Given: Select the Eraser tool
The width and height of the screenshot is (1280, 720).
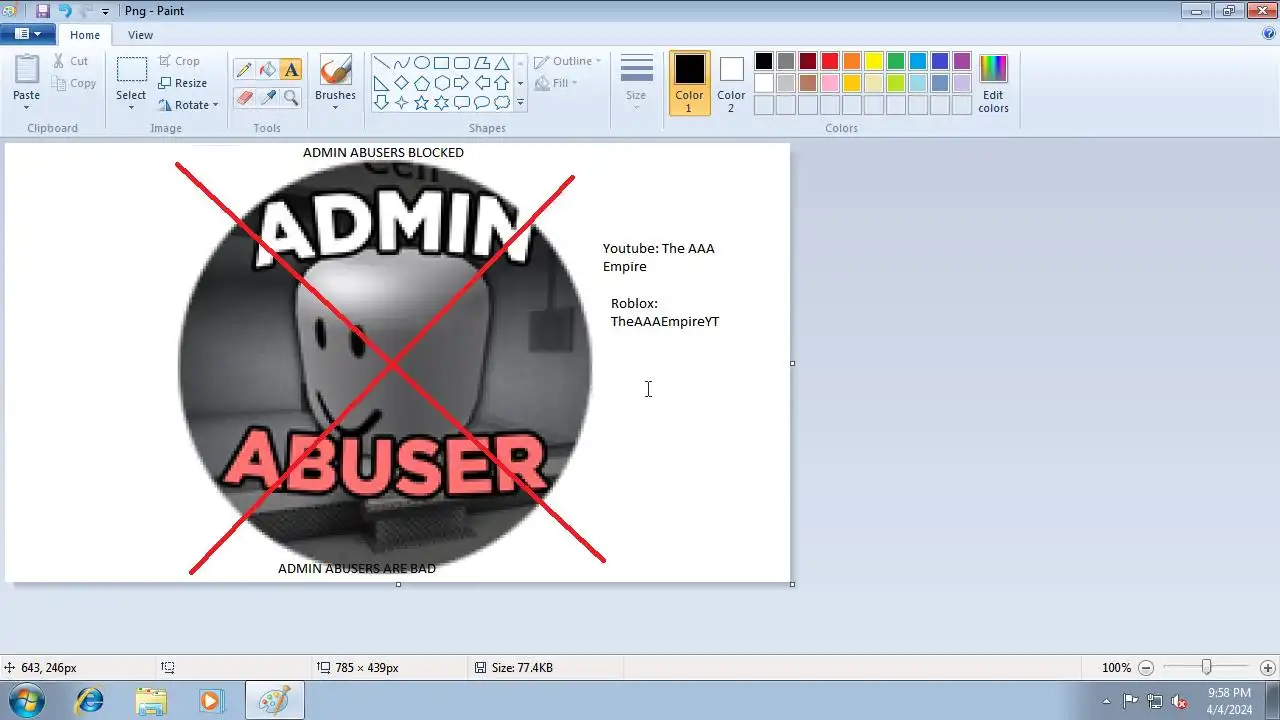Looking at the screenshot, I should (x=243, y=97).
